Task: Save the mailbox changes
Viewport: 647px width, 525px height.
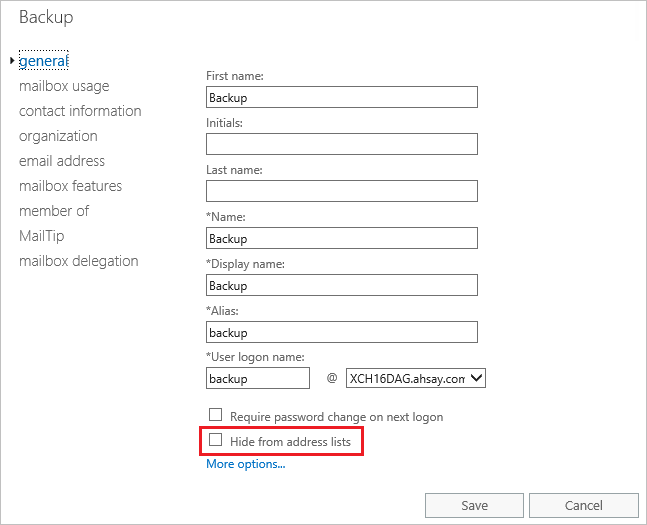Action: pyautogui.click(x=475, y=505)
